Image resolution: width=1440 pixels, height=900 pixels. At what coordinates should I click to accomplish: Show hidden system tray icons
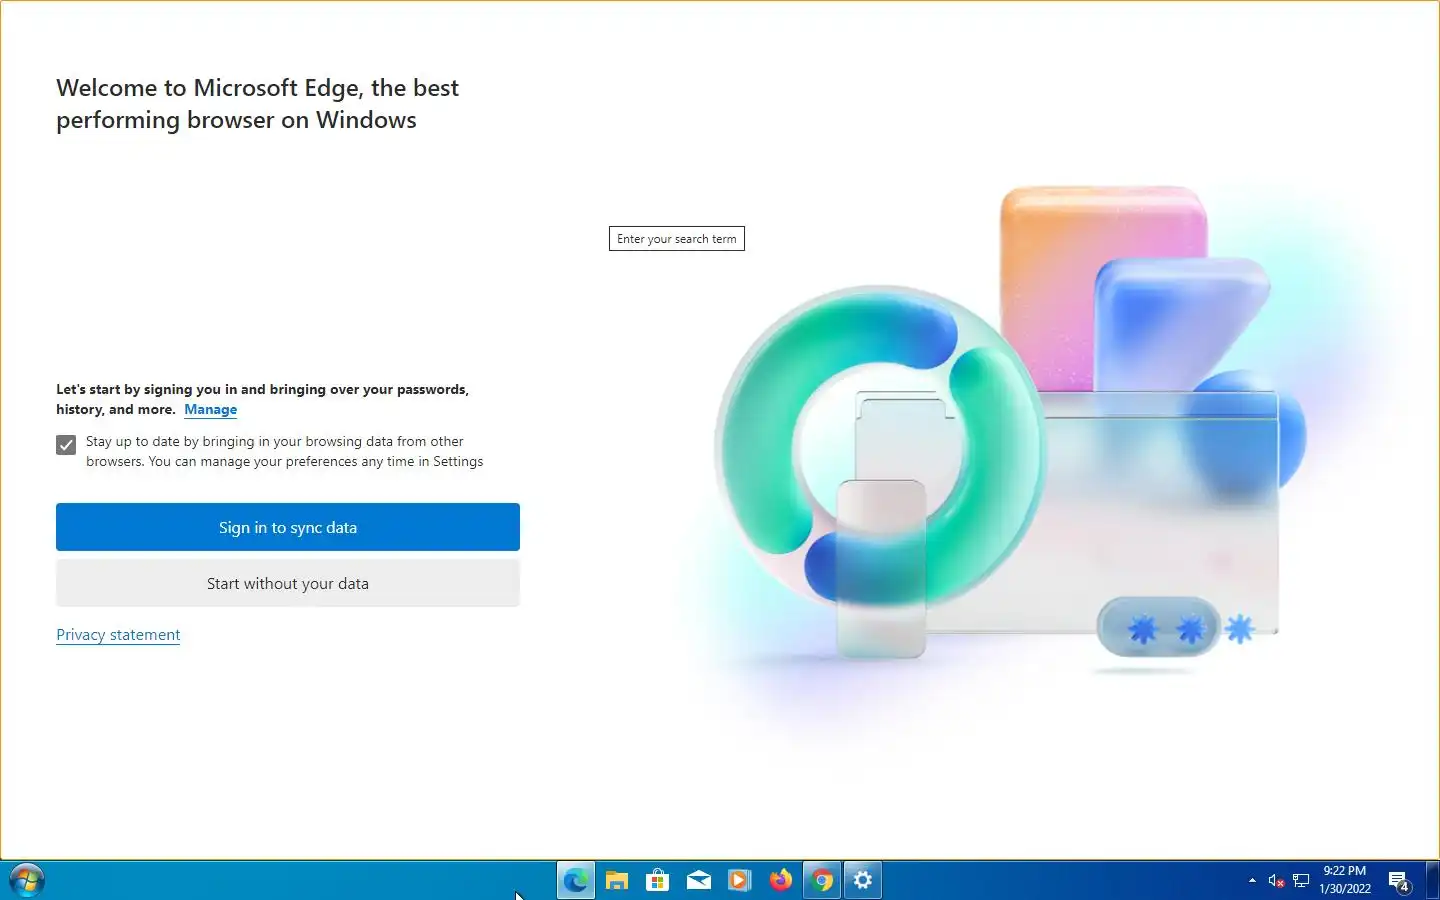point(1252,880)
